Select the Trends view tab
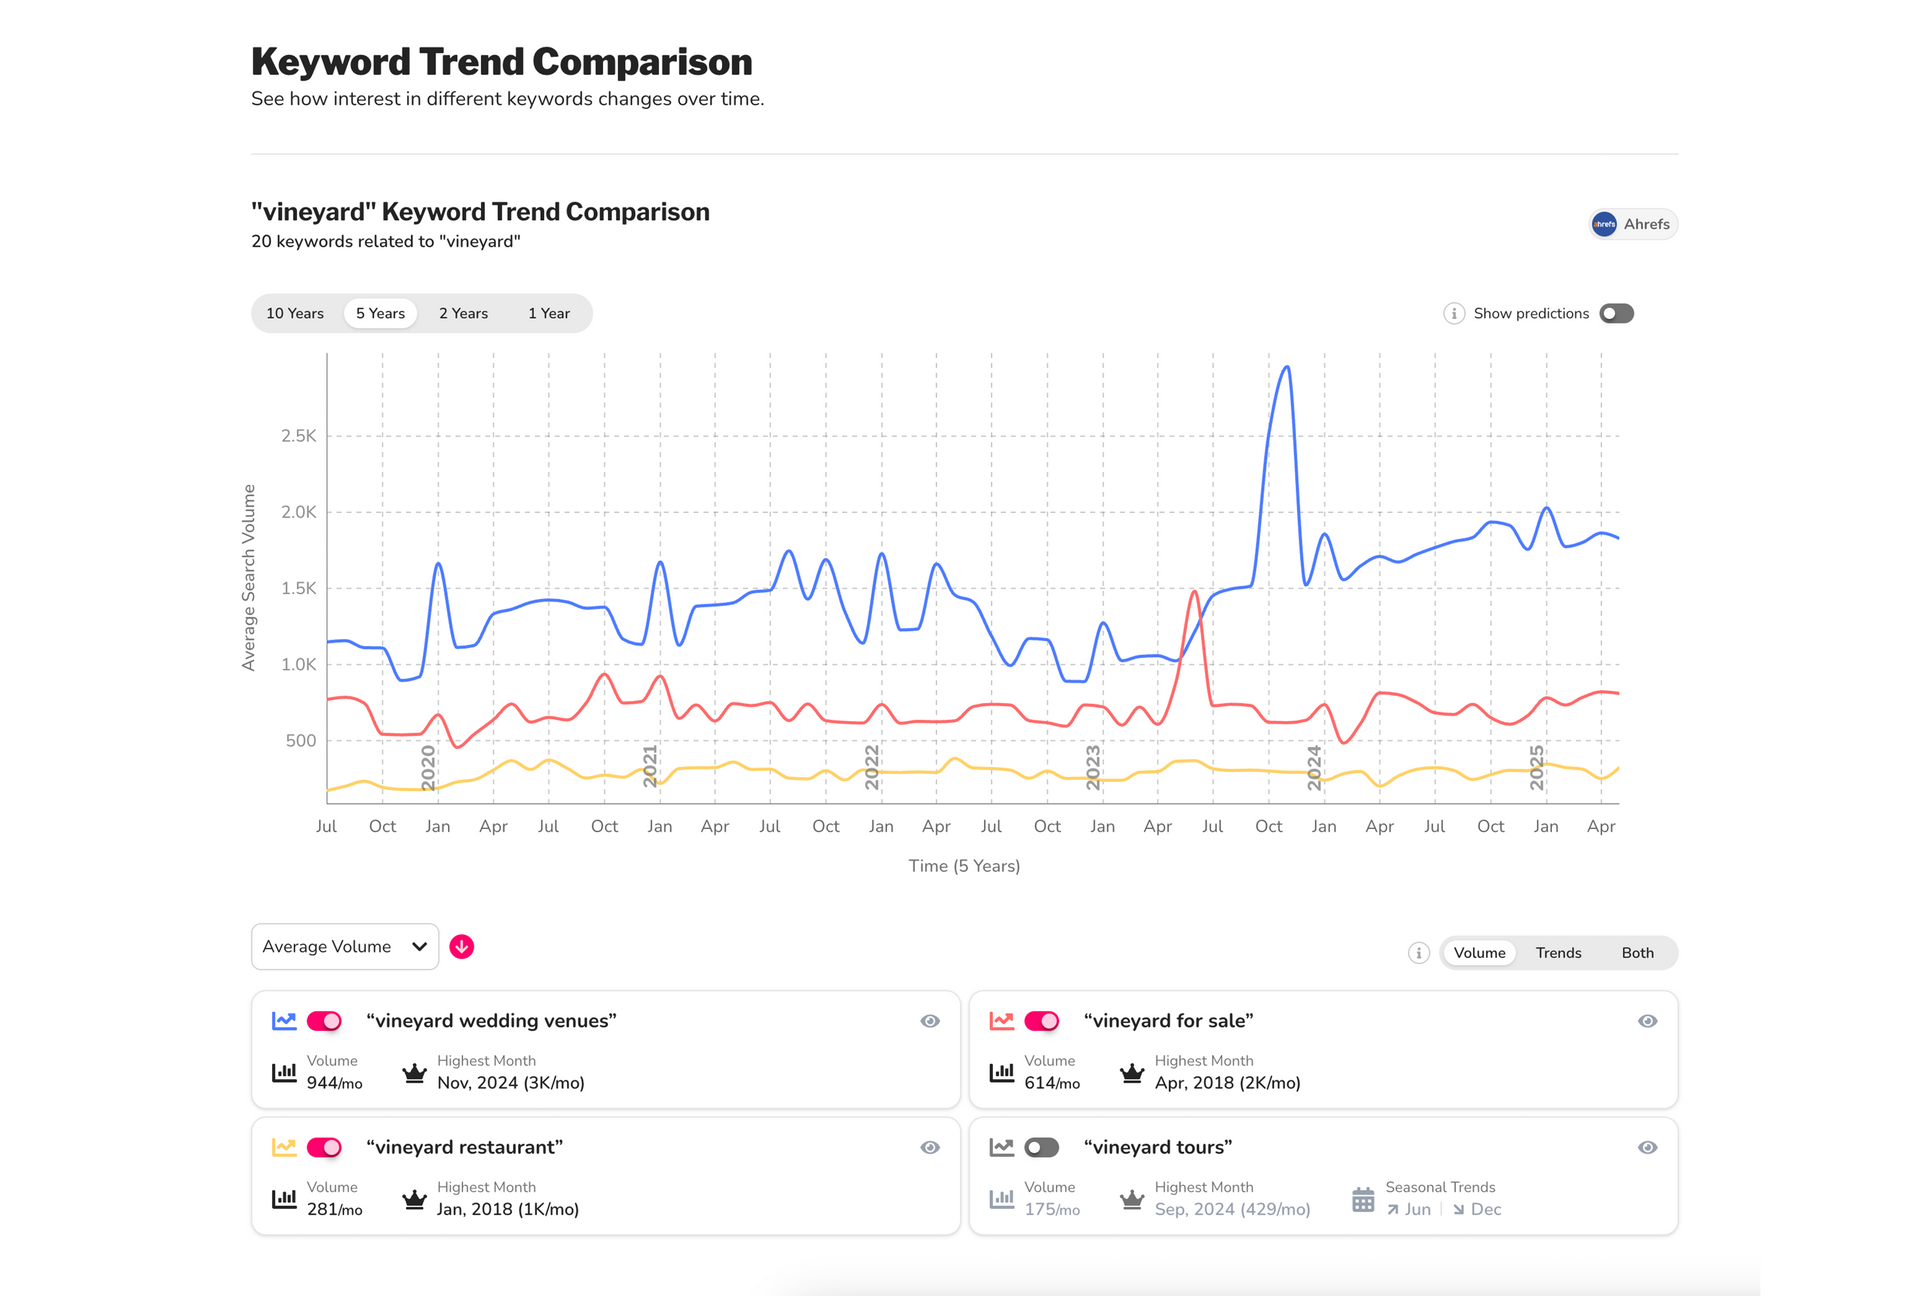The height and width of the screenshot is (1296, 1920). [1558, 953]
